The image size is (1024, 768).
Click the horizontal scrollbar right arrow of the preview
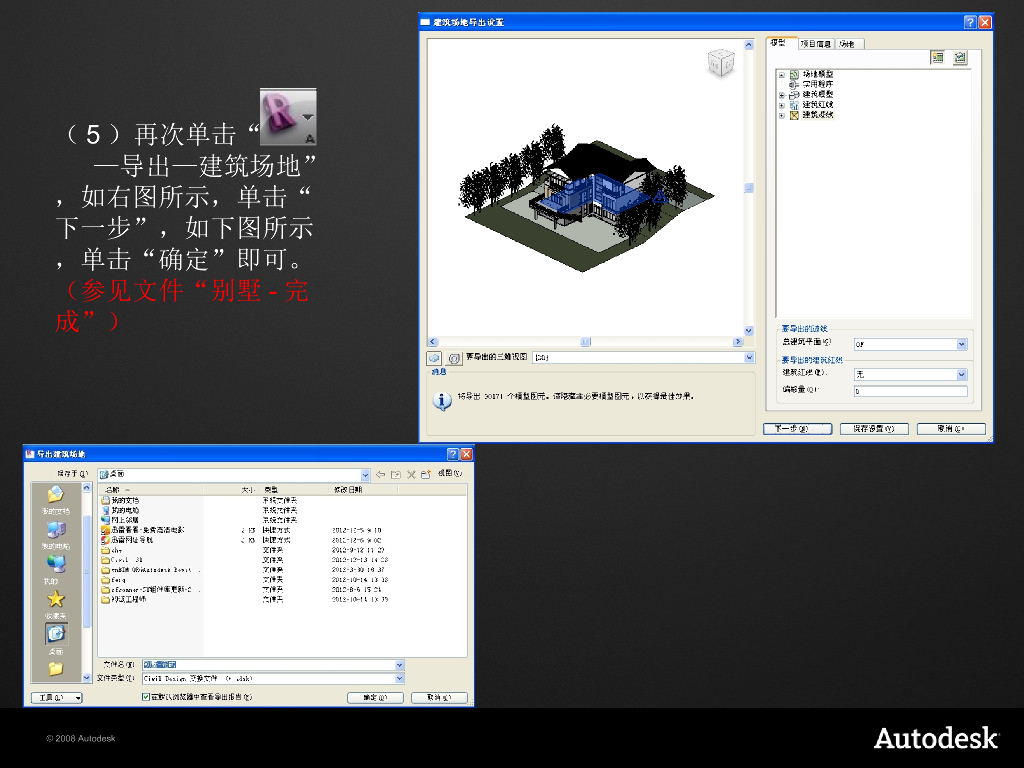click(738, 342)
